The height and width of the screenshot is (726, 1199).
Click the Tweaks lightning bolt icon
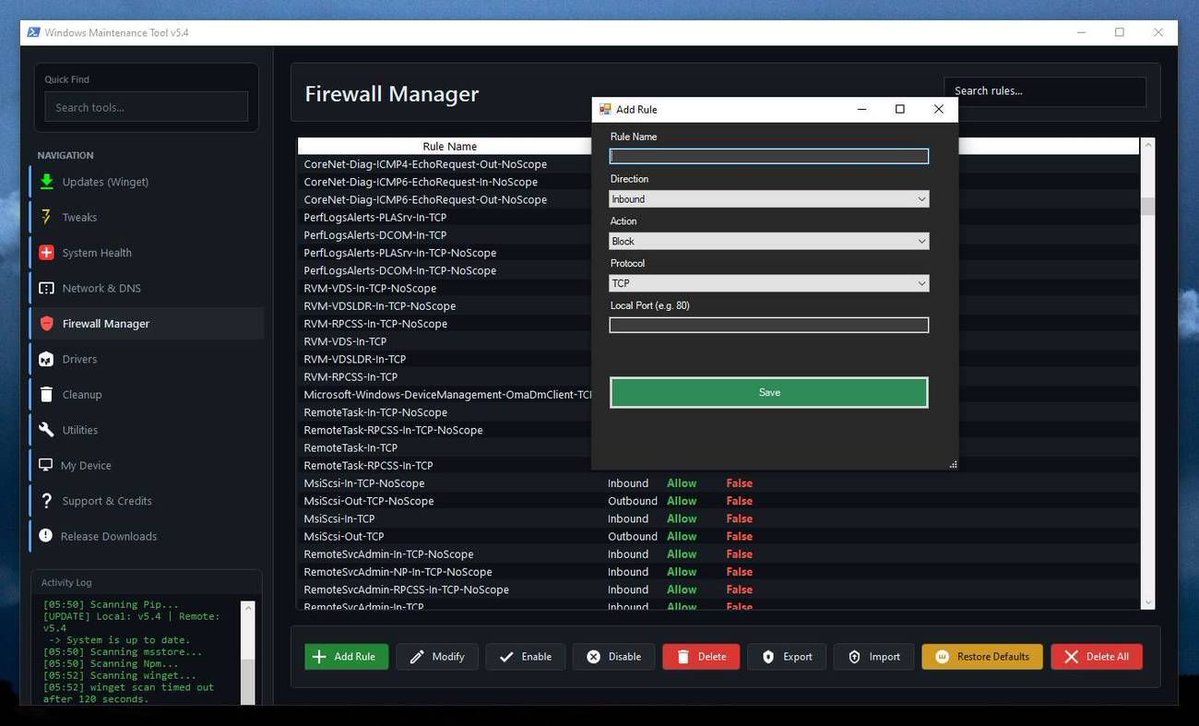pyautogui.click(x=46, y=216)
